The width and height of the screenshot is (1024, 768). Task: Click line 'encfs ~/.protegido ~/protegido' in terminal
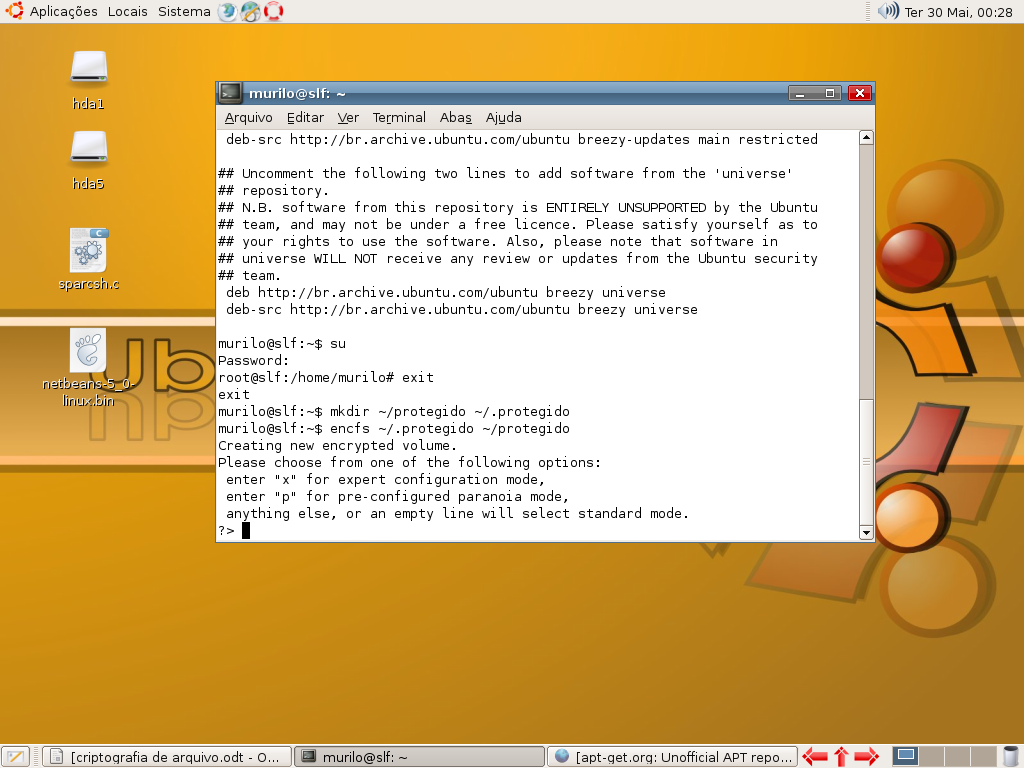(x=394, y=428)
